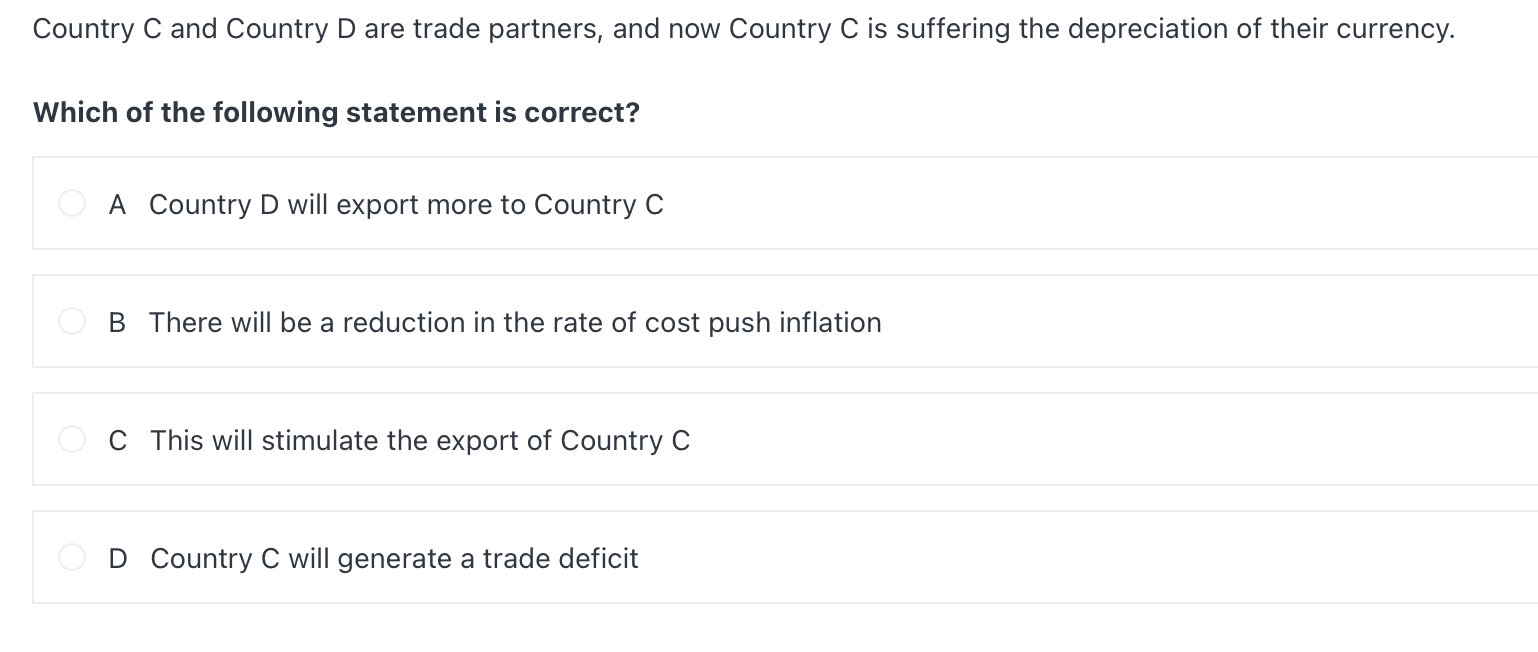
Task: Click the letter label A
Action: (x=117, y=203)
